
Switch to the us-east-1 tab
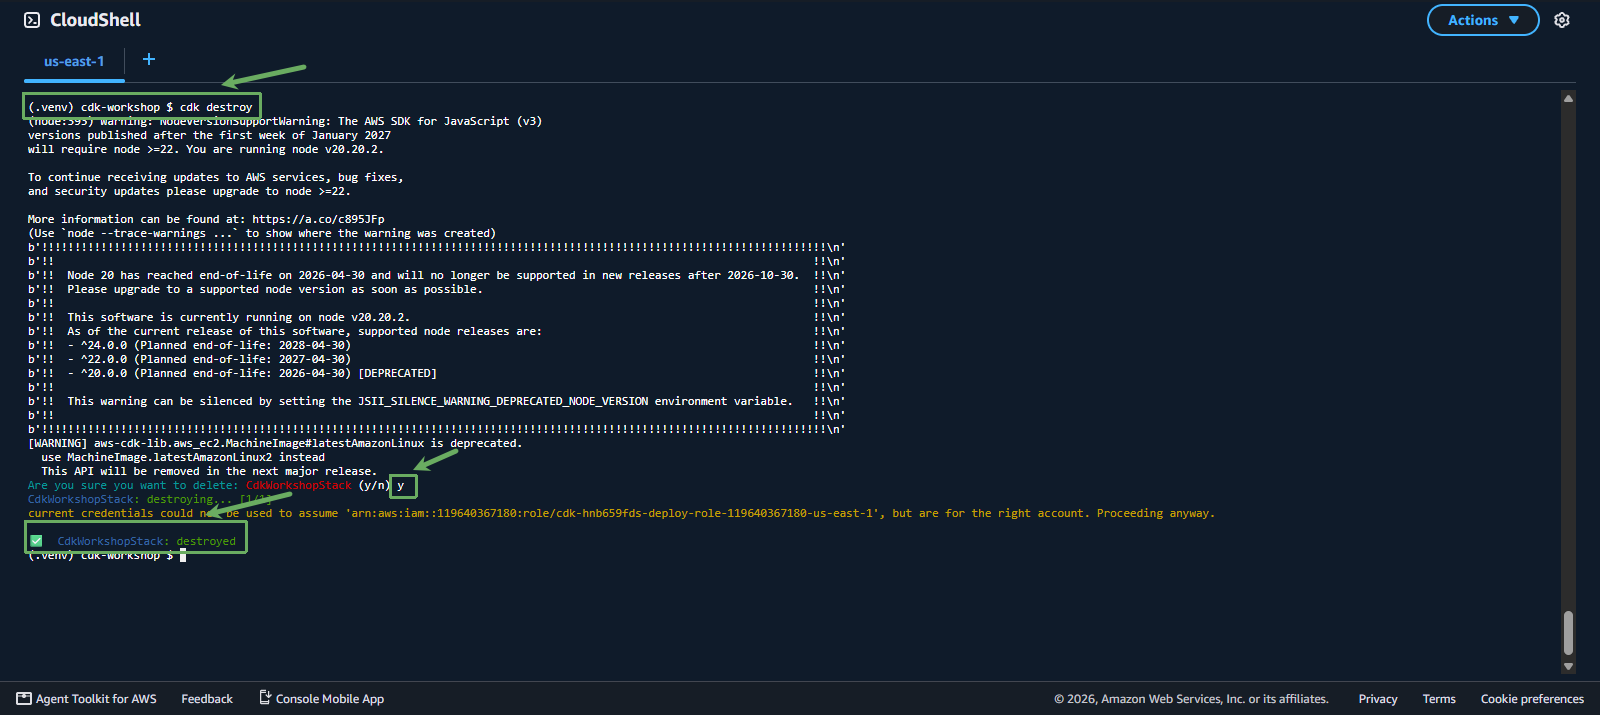[x=74, y=61]
